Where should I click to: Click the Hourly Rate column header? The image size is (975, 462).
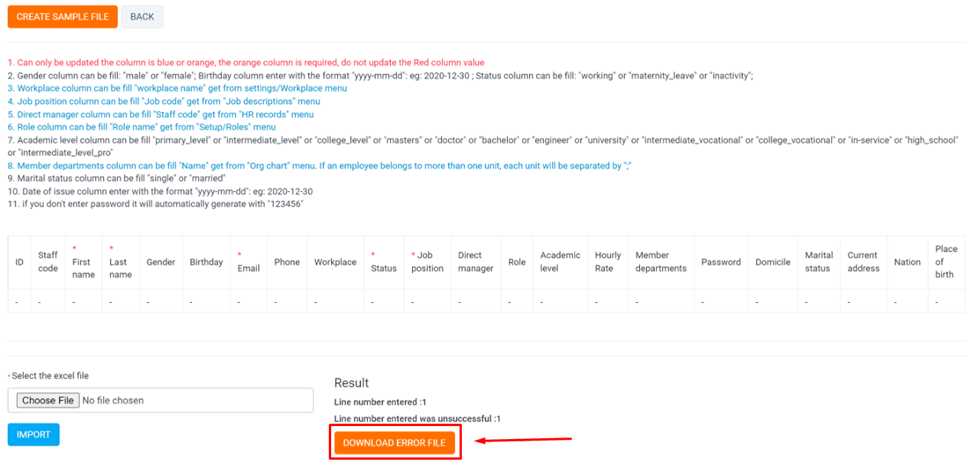point(607,262)
